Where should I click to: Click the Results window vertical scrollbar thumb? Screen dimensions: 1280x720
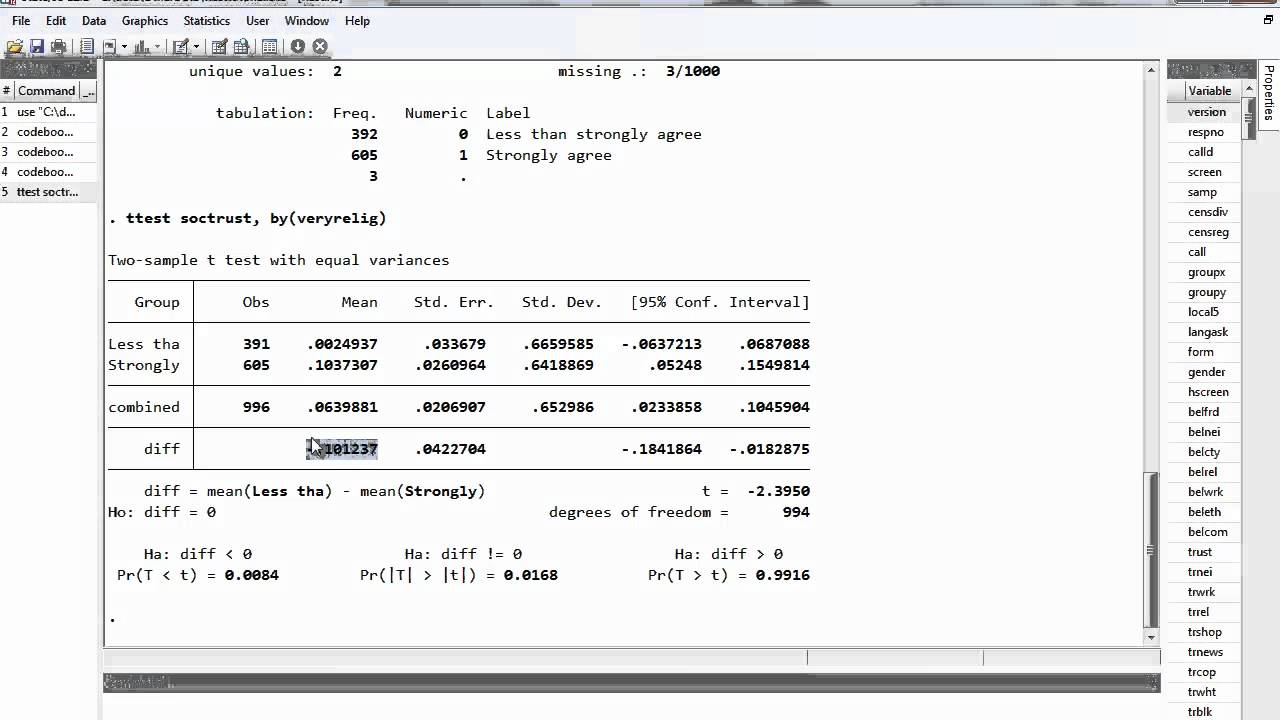[x=1151, y=548]
